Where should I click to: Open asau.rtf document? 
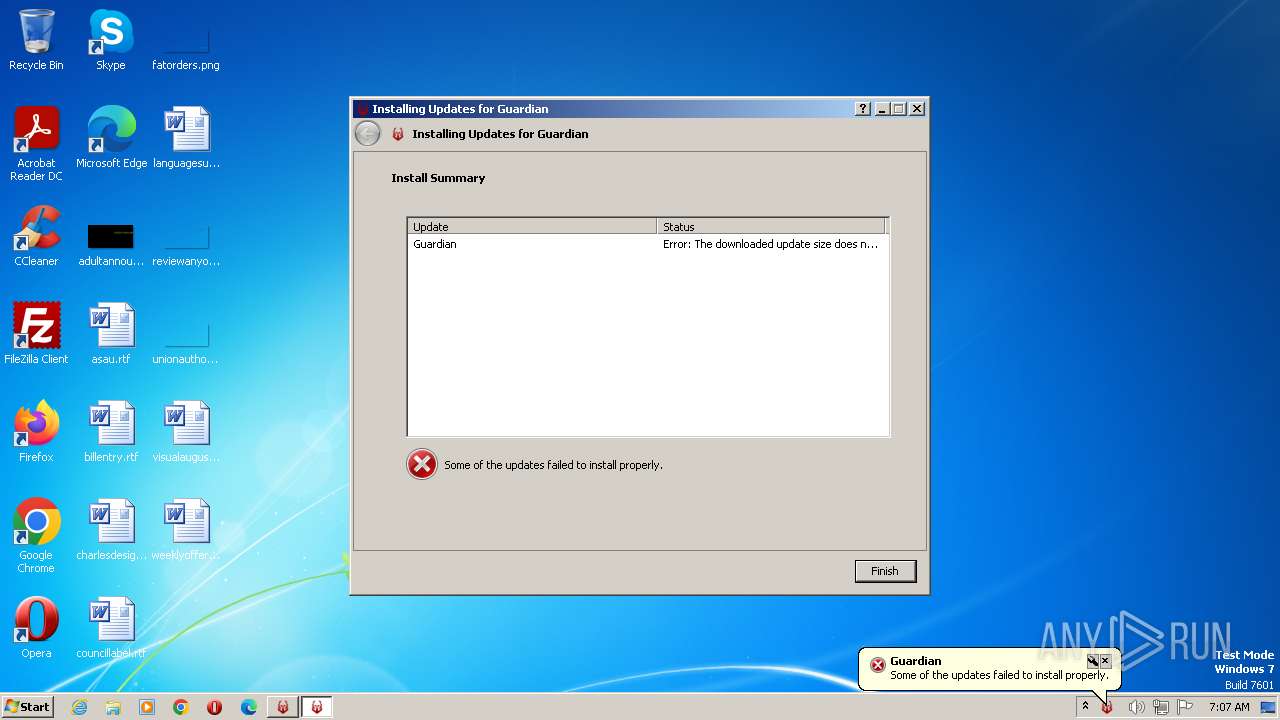tap(110, 334)
